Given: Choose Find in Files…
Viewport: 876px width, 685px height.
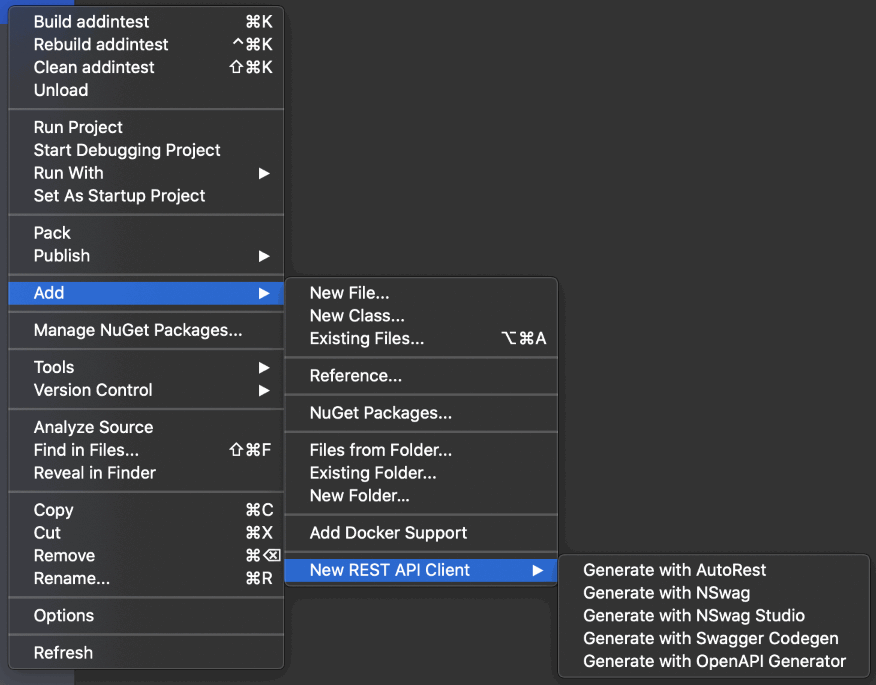Looking at the screenshot, I should click(146, 450).
